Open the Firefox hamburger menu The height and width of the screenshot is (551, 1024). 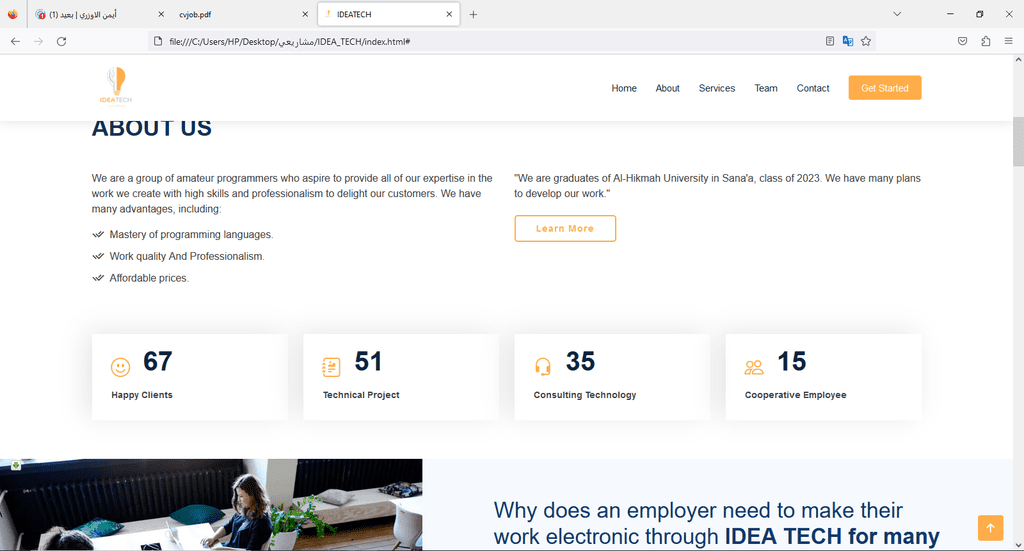point(1008,41)
